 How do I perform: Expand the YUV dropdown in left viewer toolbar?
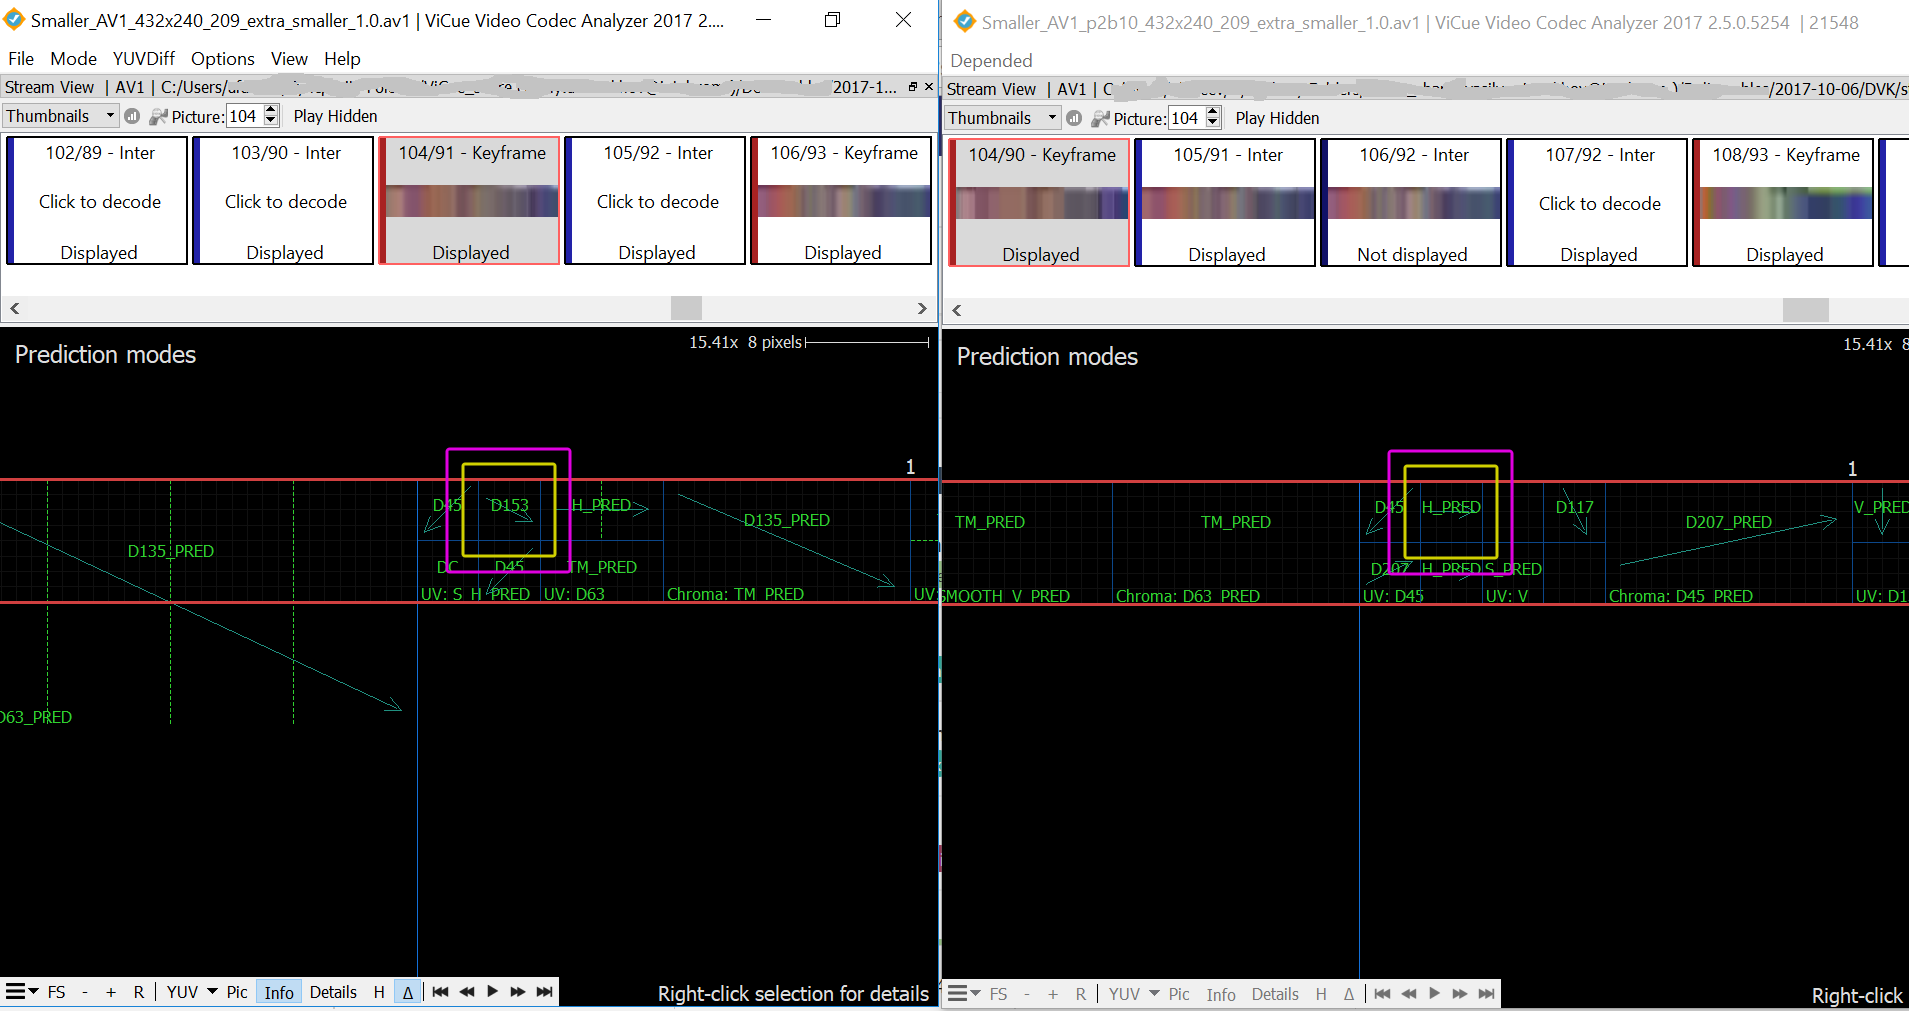click(x=212, y=992)
